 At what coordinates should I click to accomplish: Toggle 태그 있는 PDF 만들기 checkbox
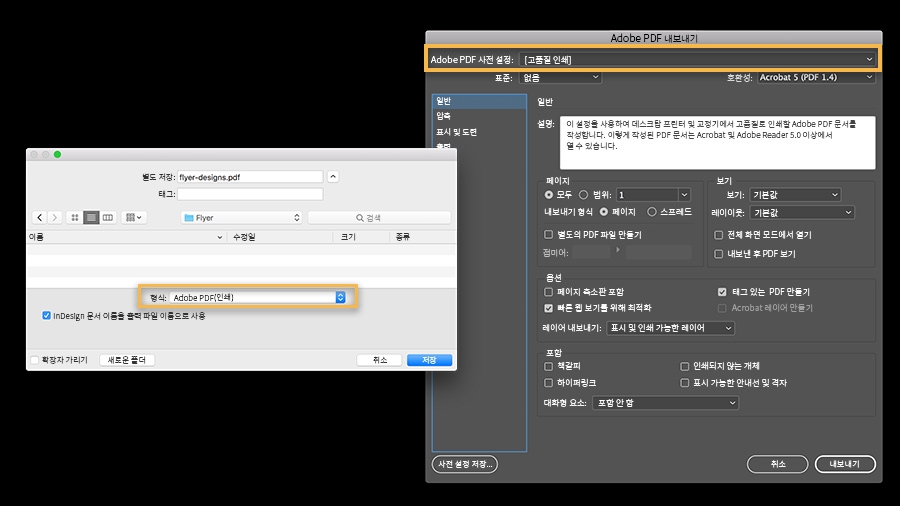tap(722, 292)
